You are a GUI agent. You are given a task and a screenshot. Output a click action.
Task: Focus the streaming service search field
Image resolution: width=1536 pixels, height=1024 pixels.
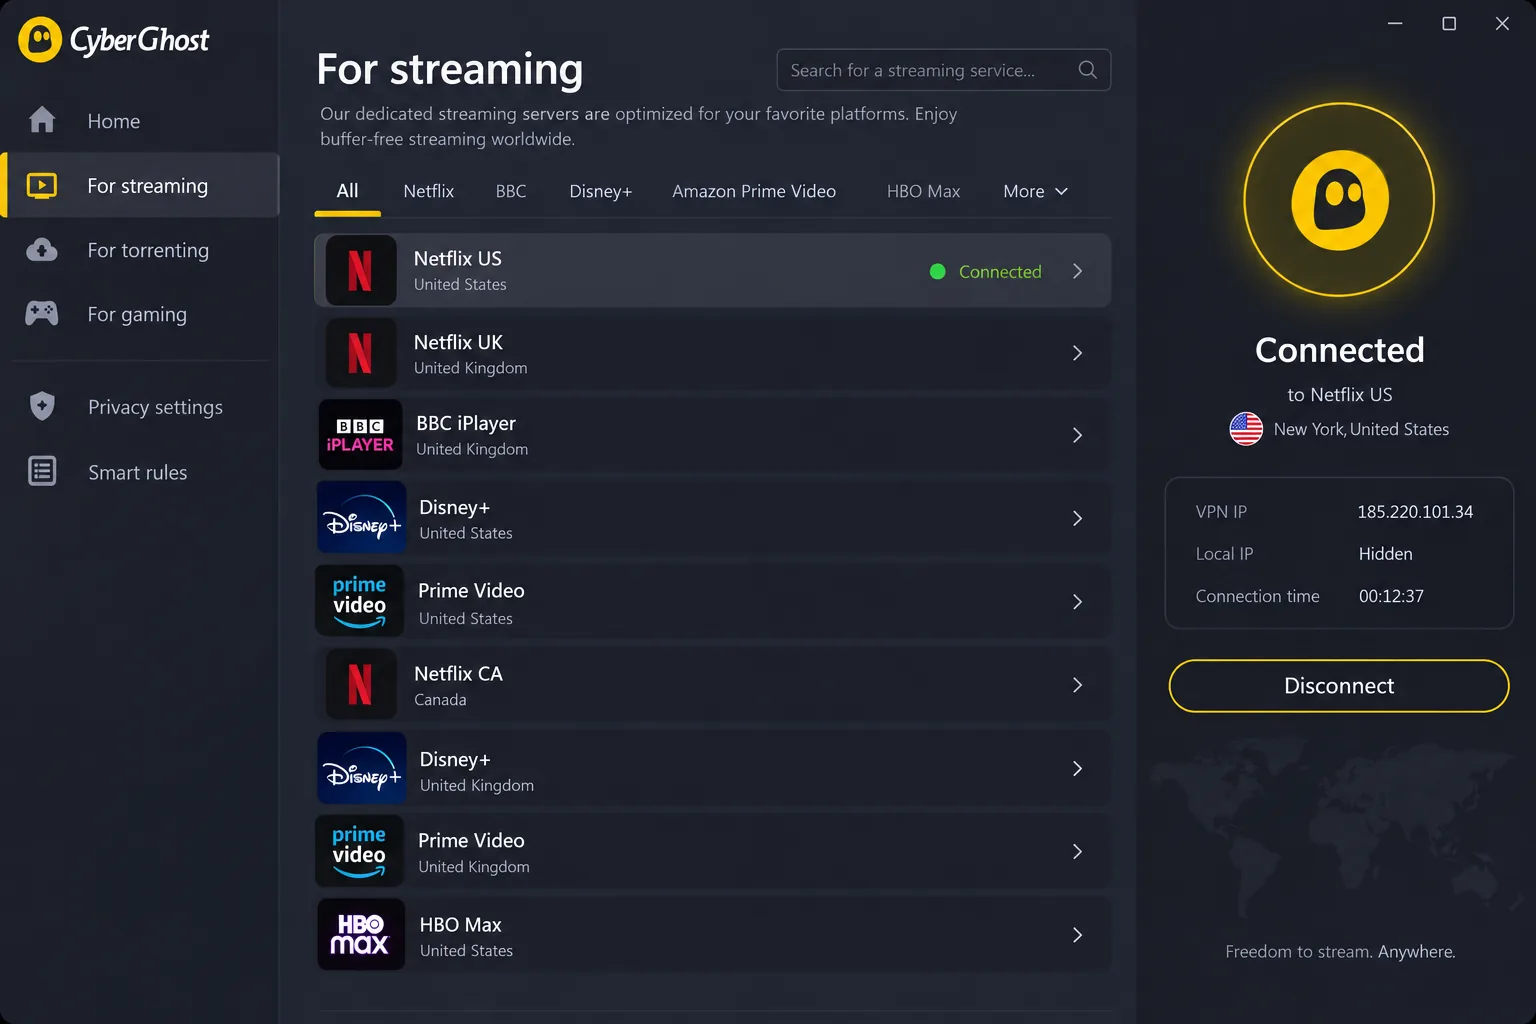(944, 70)
